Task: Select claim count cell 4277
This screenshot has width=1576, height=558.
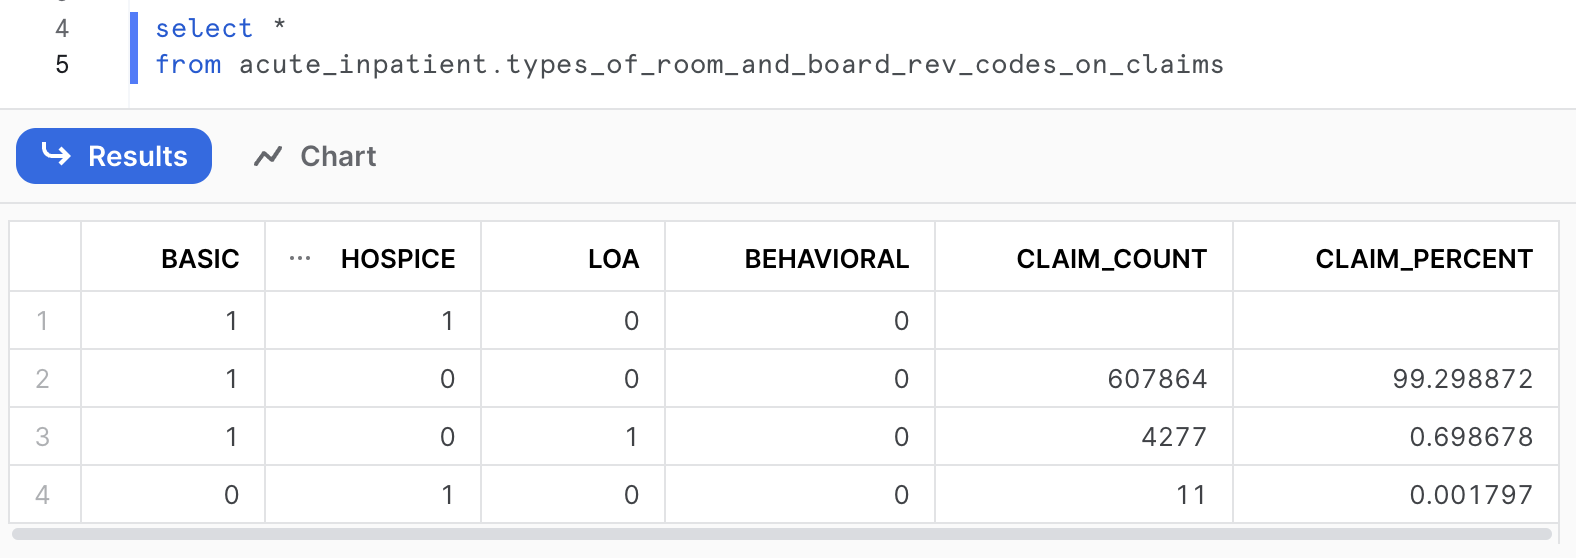Action: (1084, 437)
